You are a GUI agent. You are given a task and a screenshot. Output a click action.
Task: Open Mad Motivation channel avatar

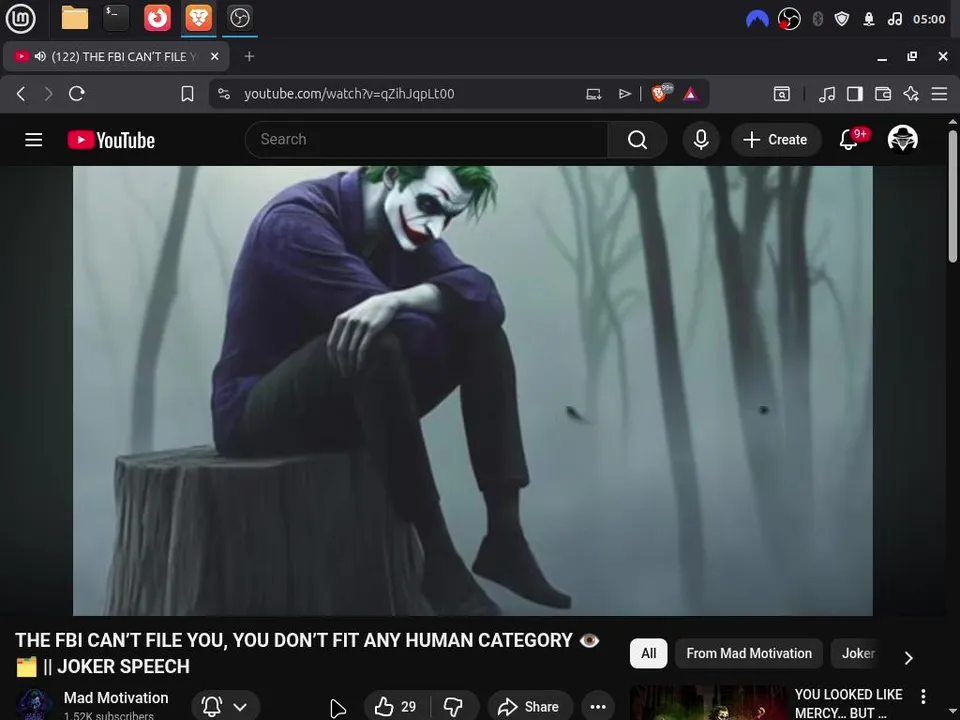point(34,705)
